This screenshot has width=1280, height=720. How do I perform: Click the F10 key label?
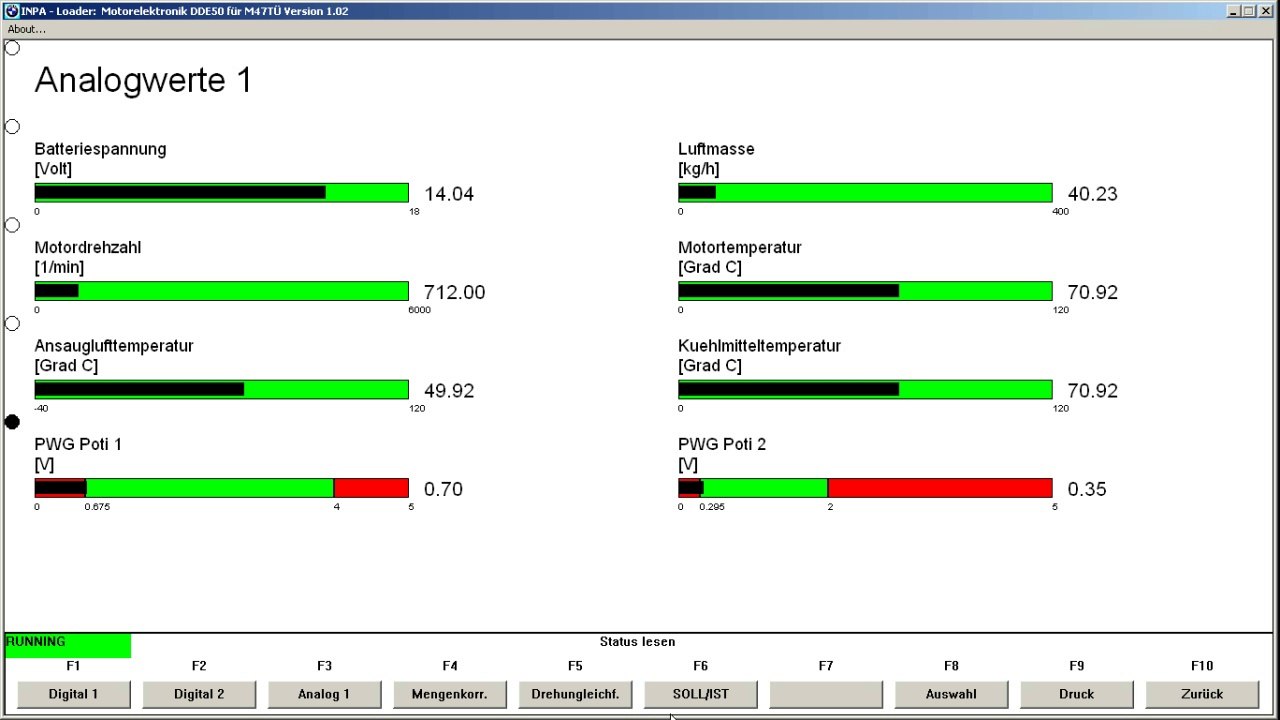click(x=1202, y=666)
